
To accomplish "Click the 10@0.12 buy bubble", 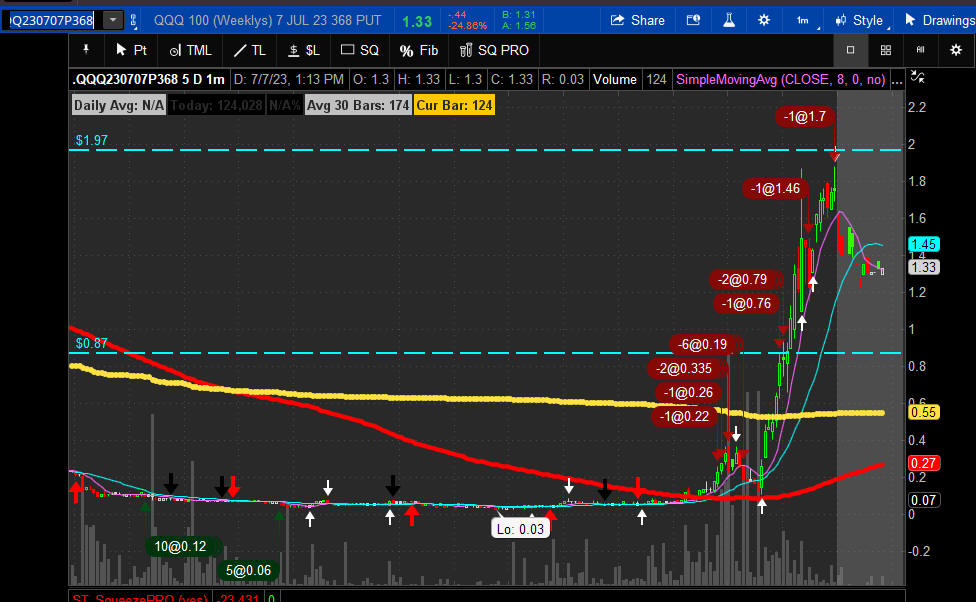I will (181, 547).
